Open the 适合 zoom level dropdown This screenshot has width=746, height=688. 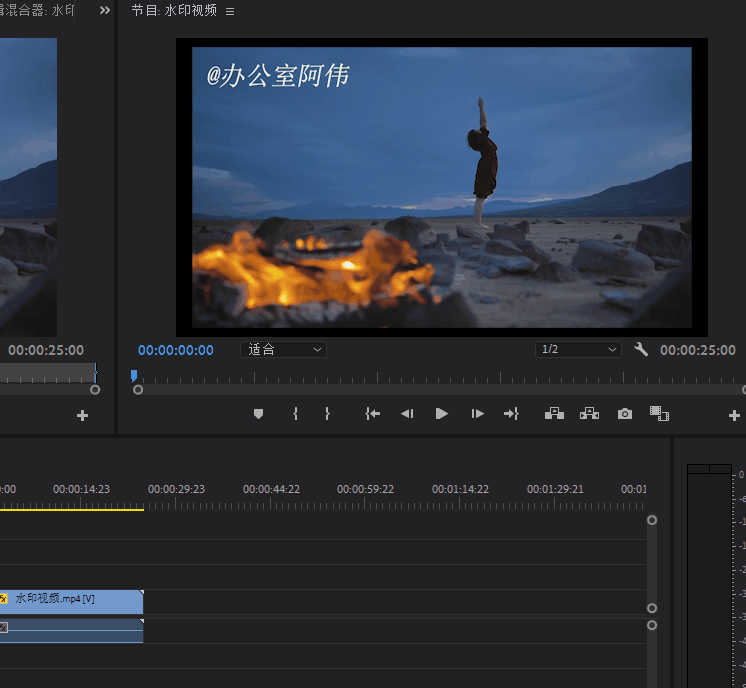284,350
